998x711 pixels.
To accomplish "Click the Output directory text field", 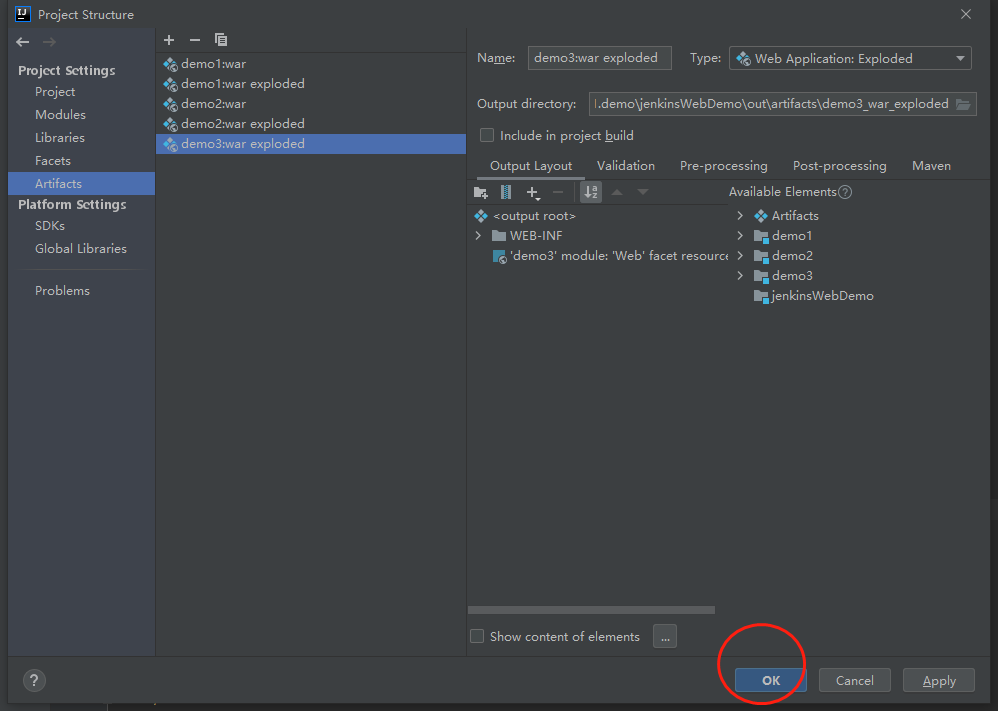I will pos(773,104).
